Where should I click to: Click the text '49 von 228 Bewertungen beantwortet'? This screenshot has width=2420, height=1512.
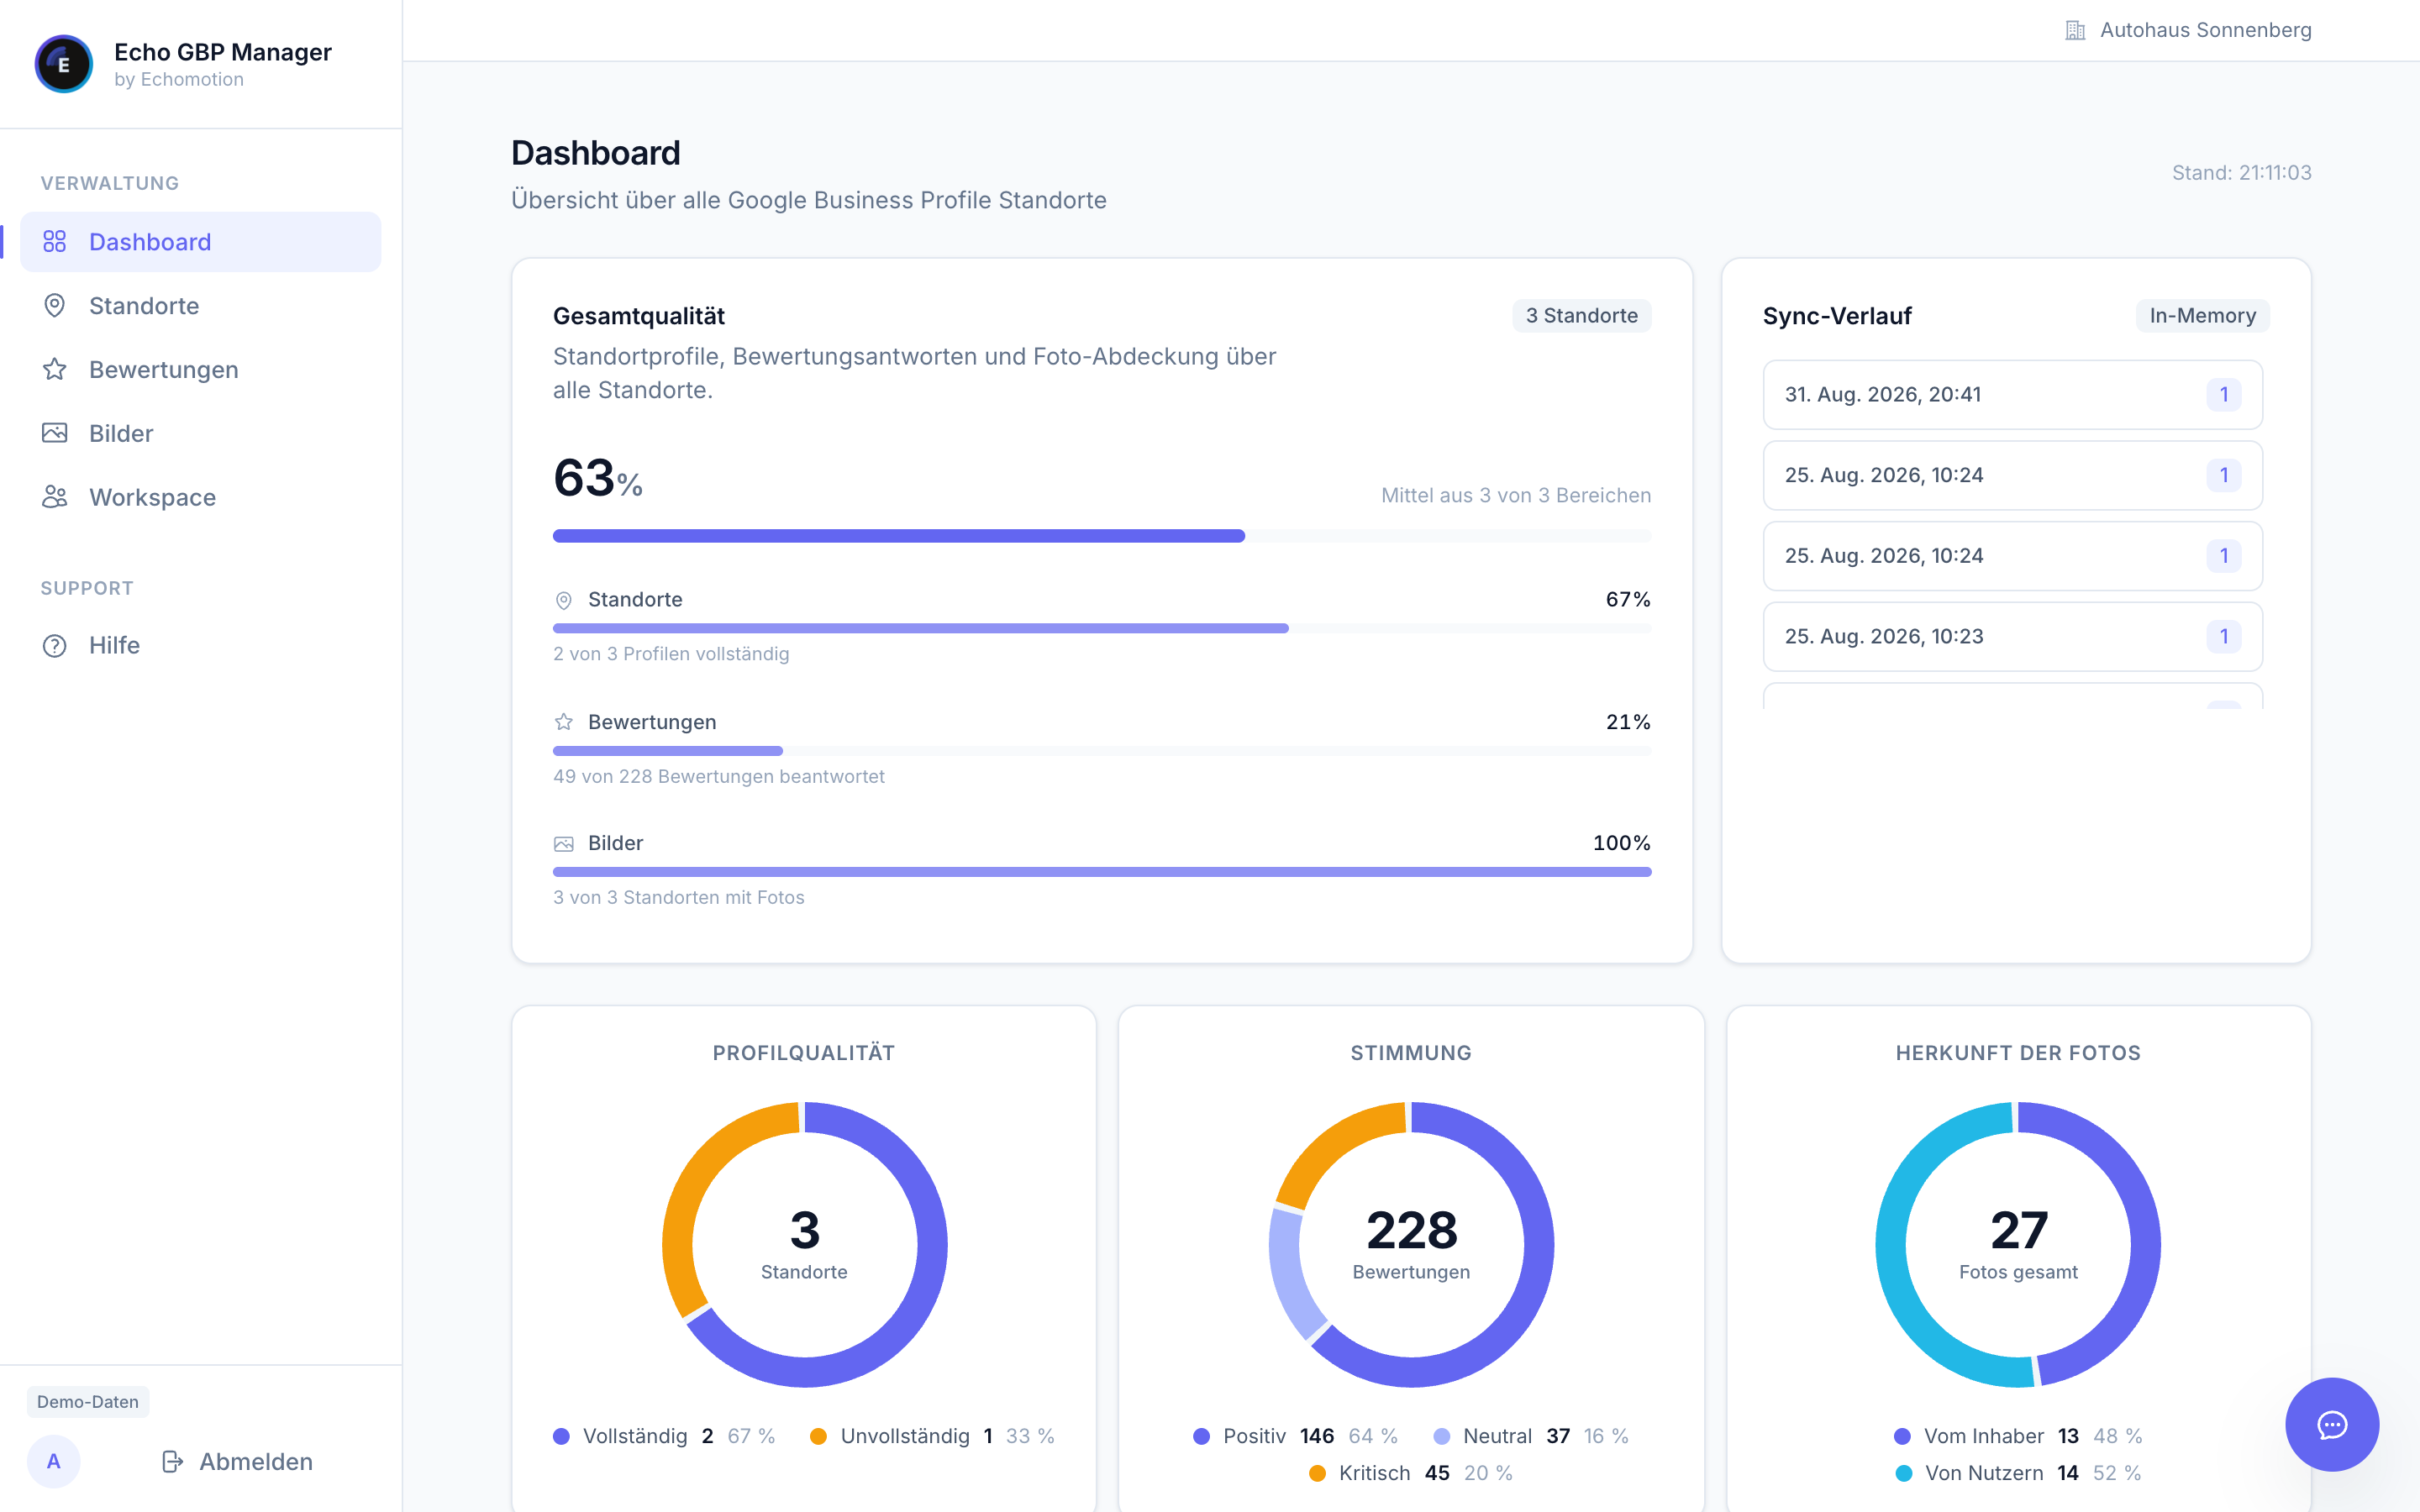pyautogui.click(x=719, y=777)
